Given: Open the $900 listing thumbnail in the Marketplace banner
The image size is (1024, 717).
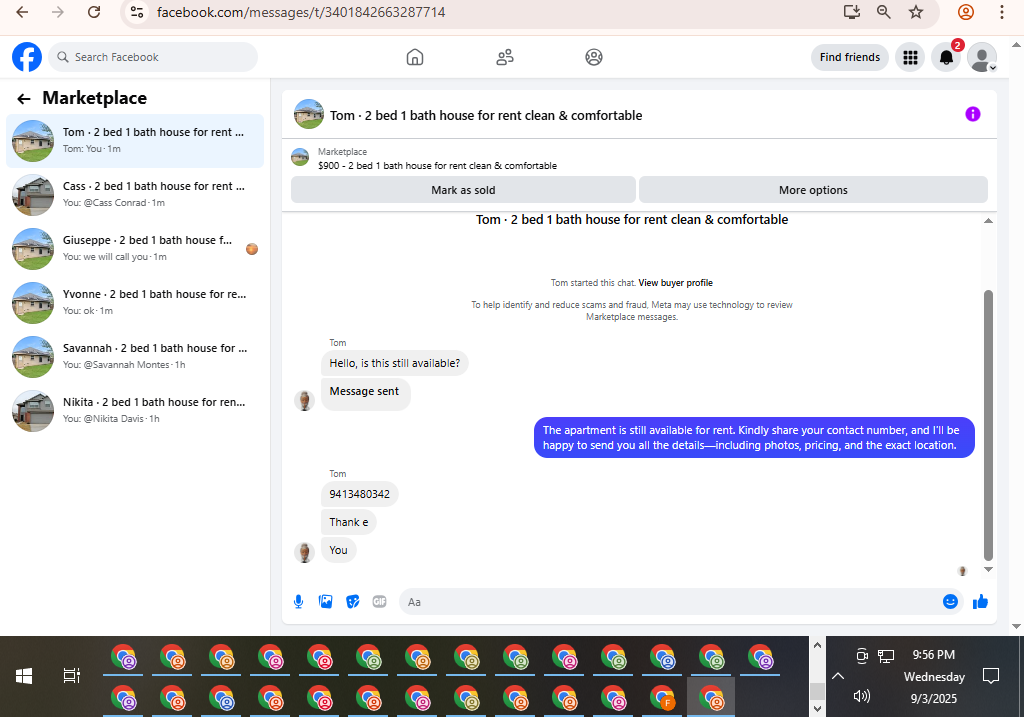Looking at the screenshot, I should [300, 157].
